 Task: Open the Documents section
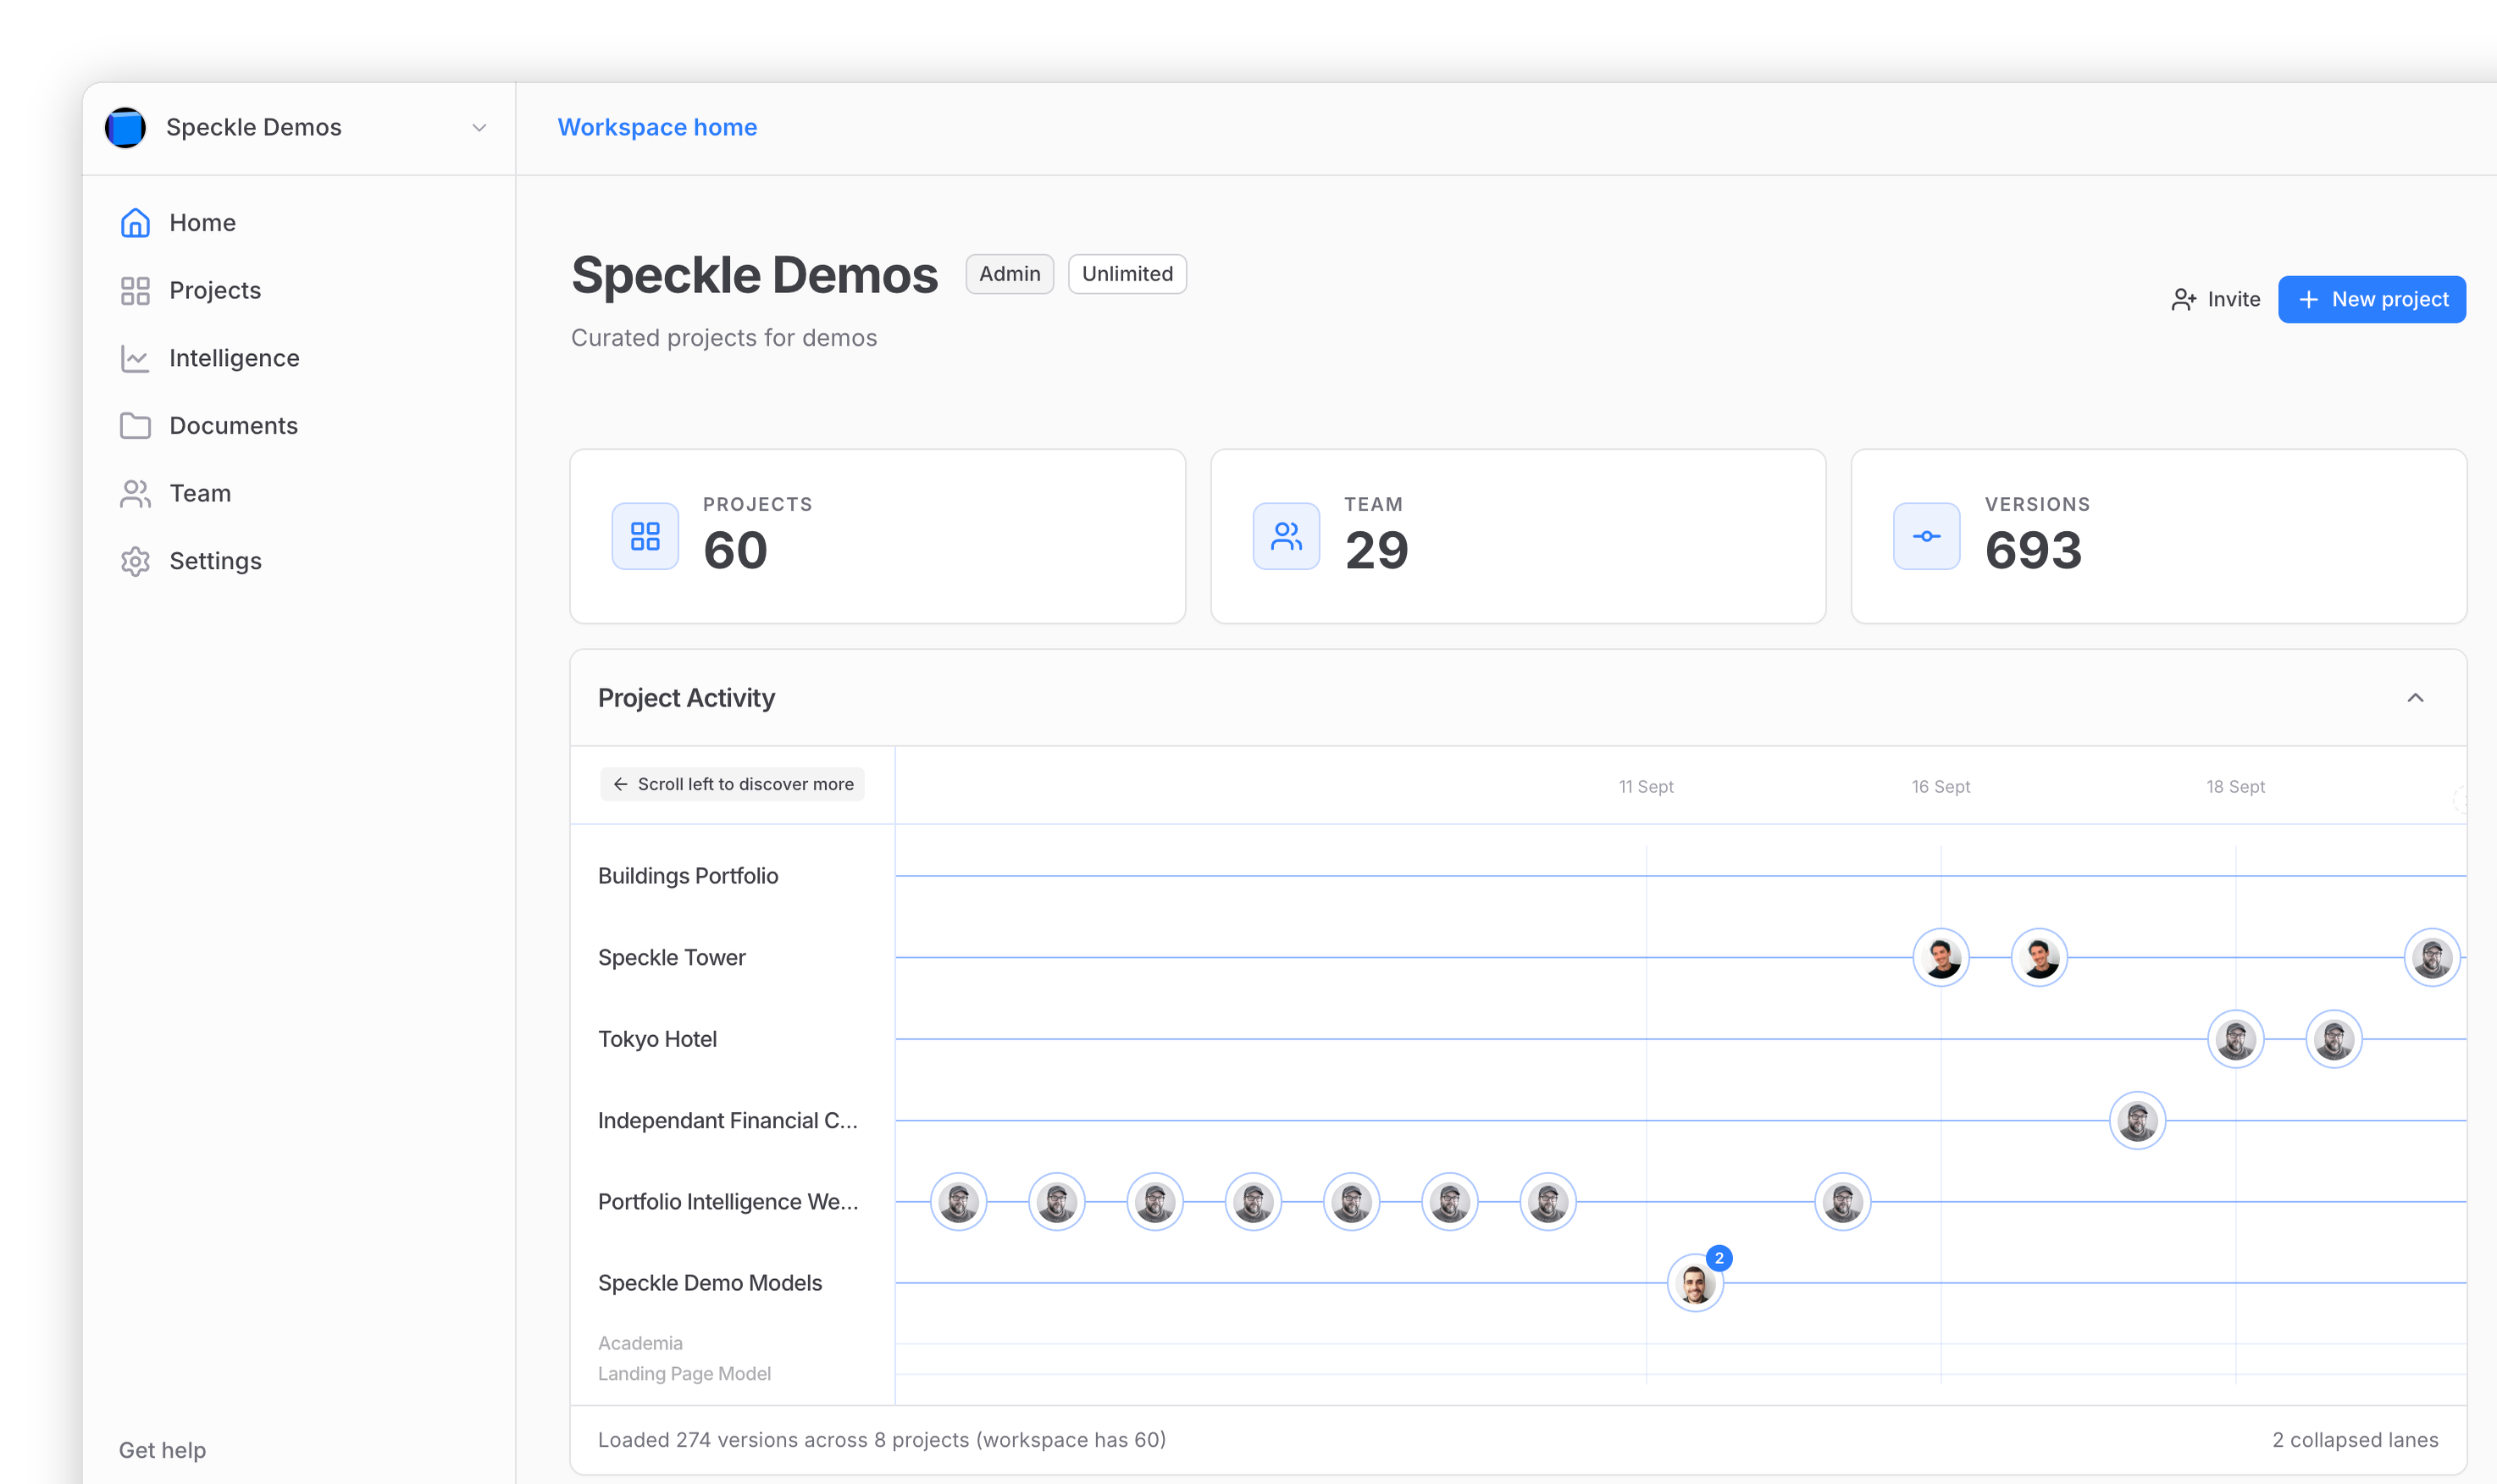[x=233, y=426]
